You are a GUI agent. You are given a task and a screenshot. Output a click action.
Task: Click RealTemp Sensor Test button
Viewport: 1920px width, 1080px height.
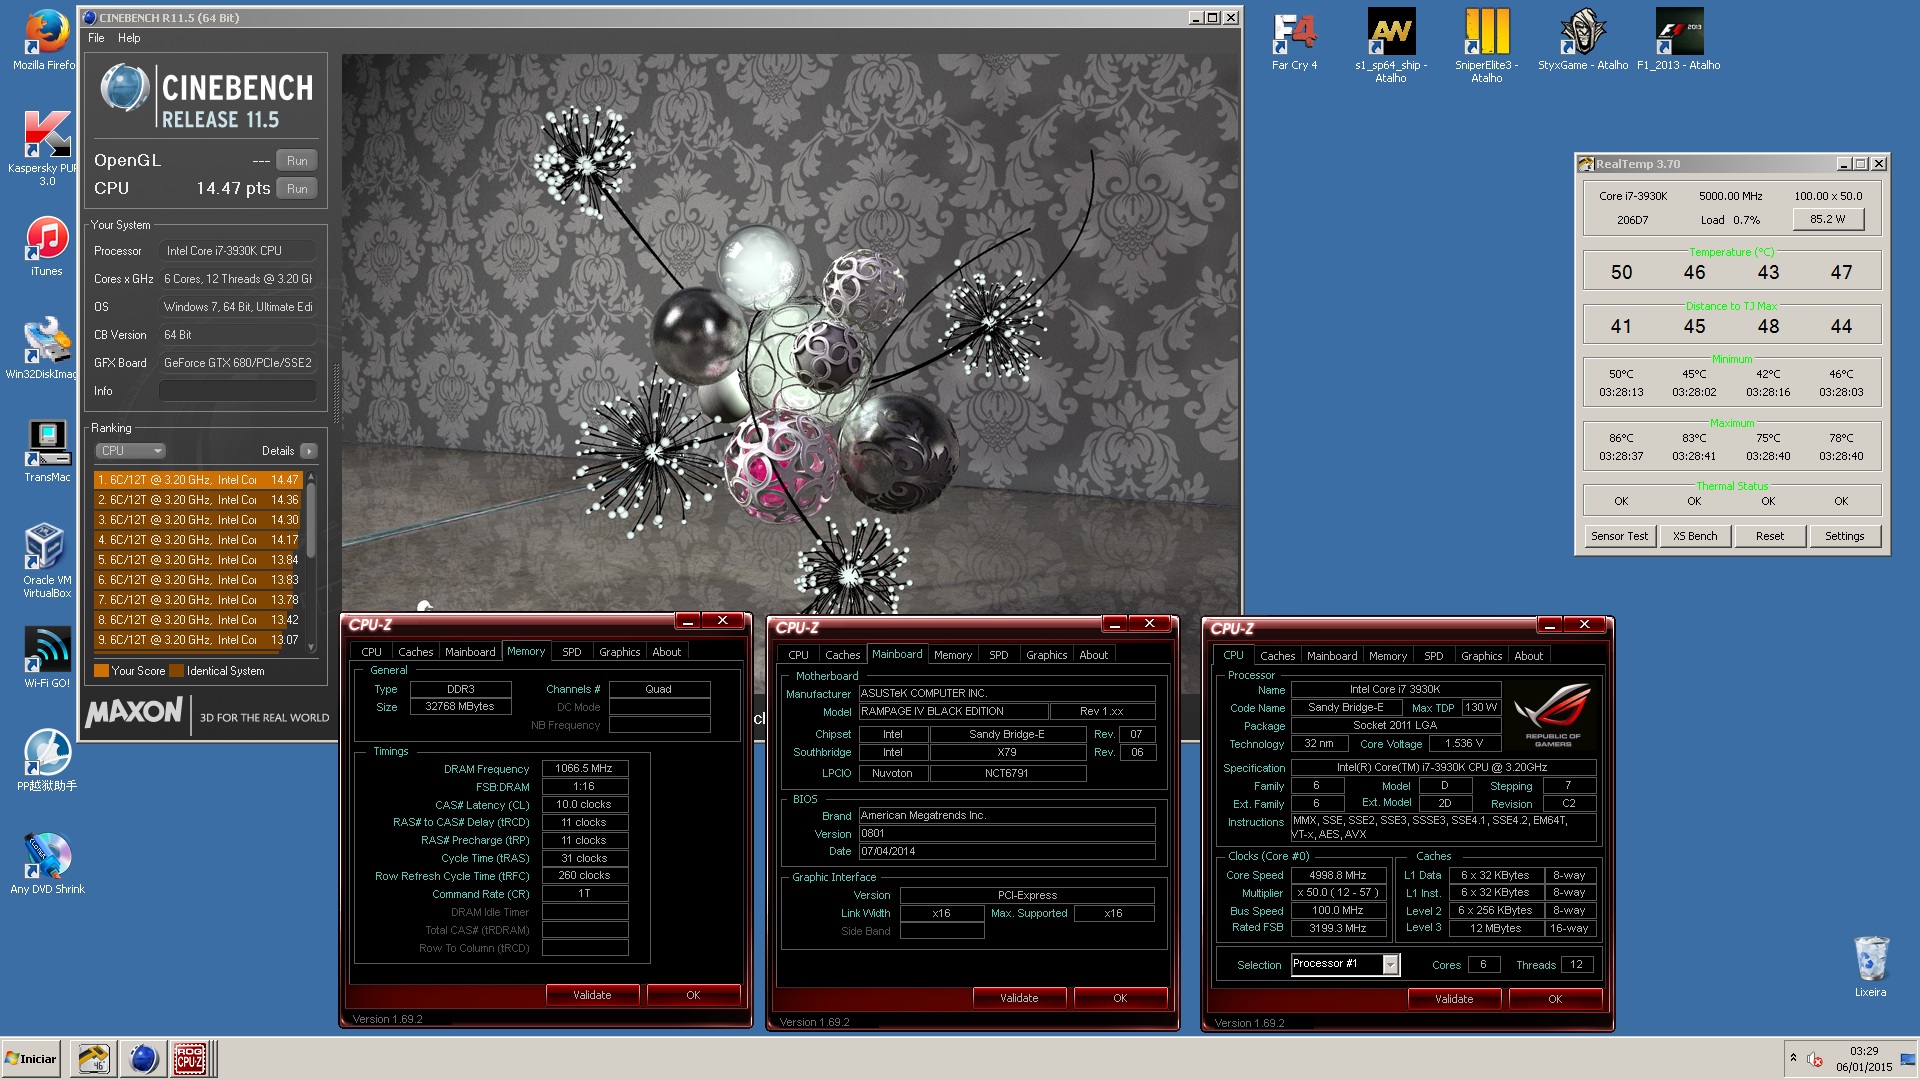1619,536
